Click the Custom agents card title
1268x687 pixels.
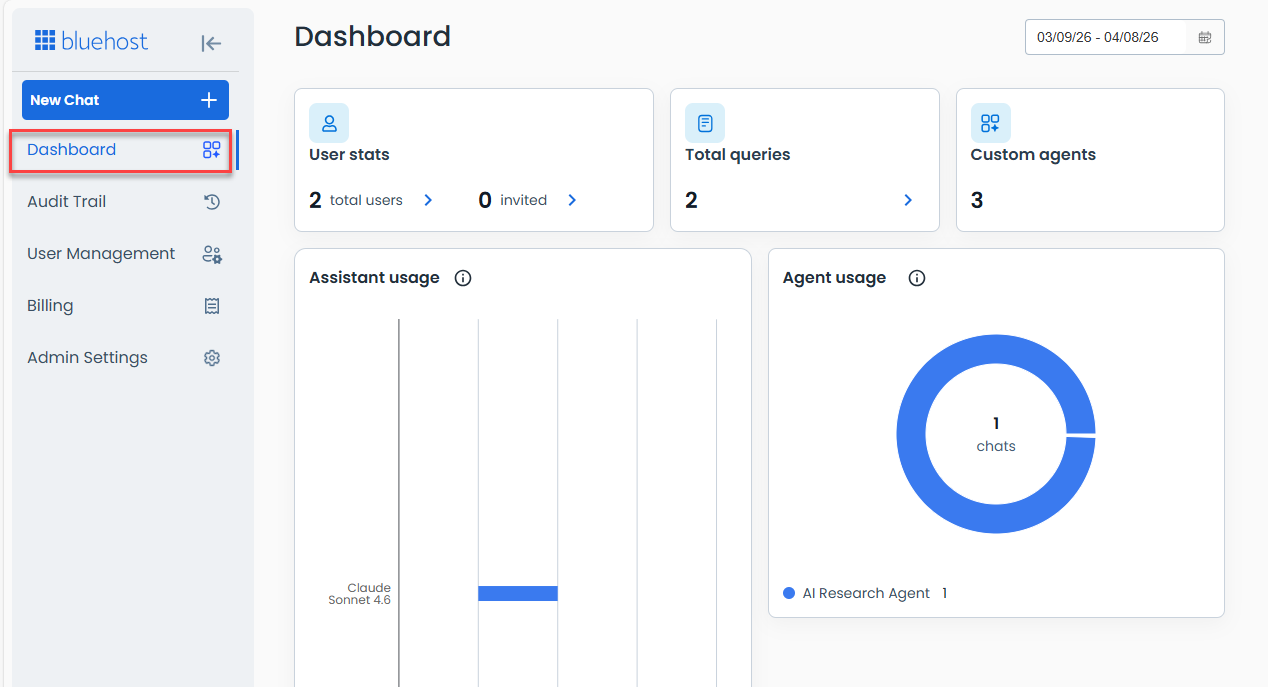1033,155
